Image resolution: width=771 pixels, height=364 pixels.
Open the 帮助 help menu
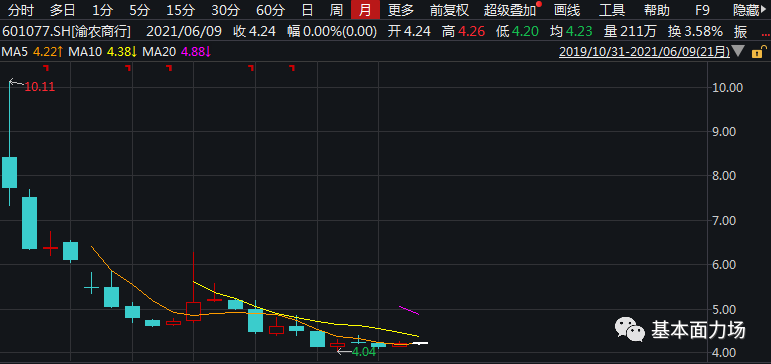pyautogui.click(x=656, y=9)
